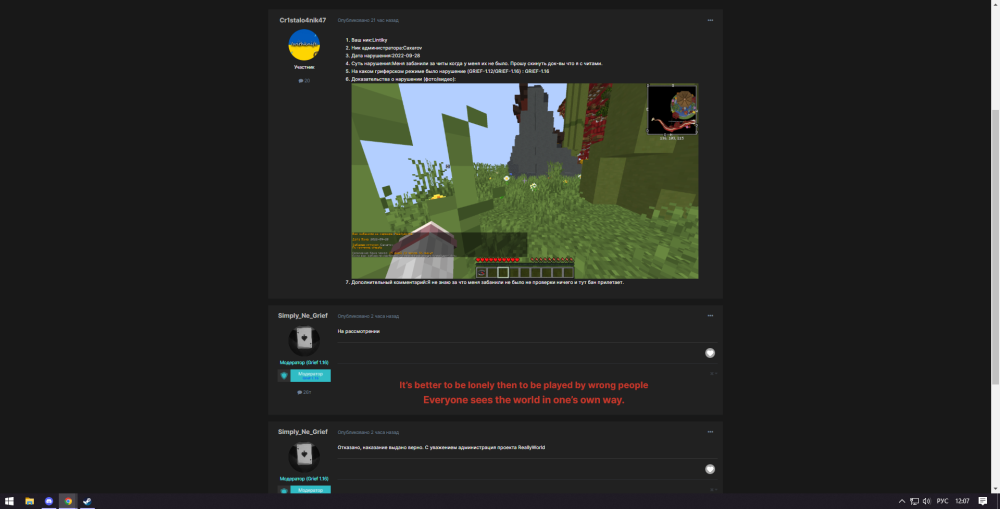
Task: Open the Windows Start menu
Action: click(x=9, y=501)
